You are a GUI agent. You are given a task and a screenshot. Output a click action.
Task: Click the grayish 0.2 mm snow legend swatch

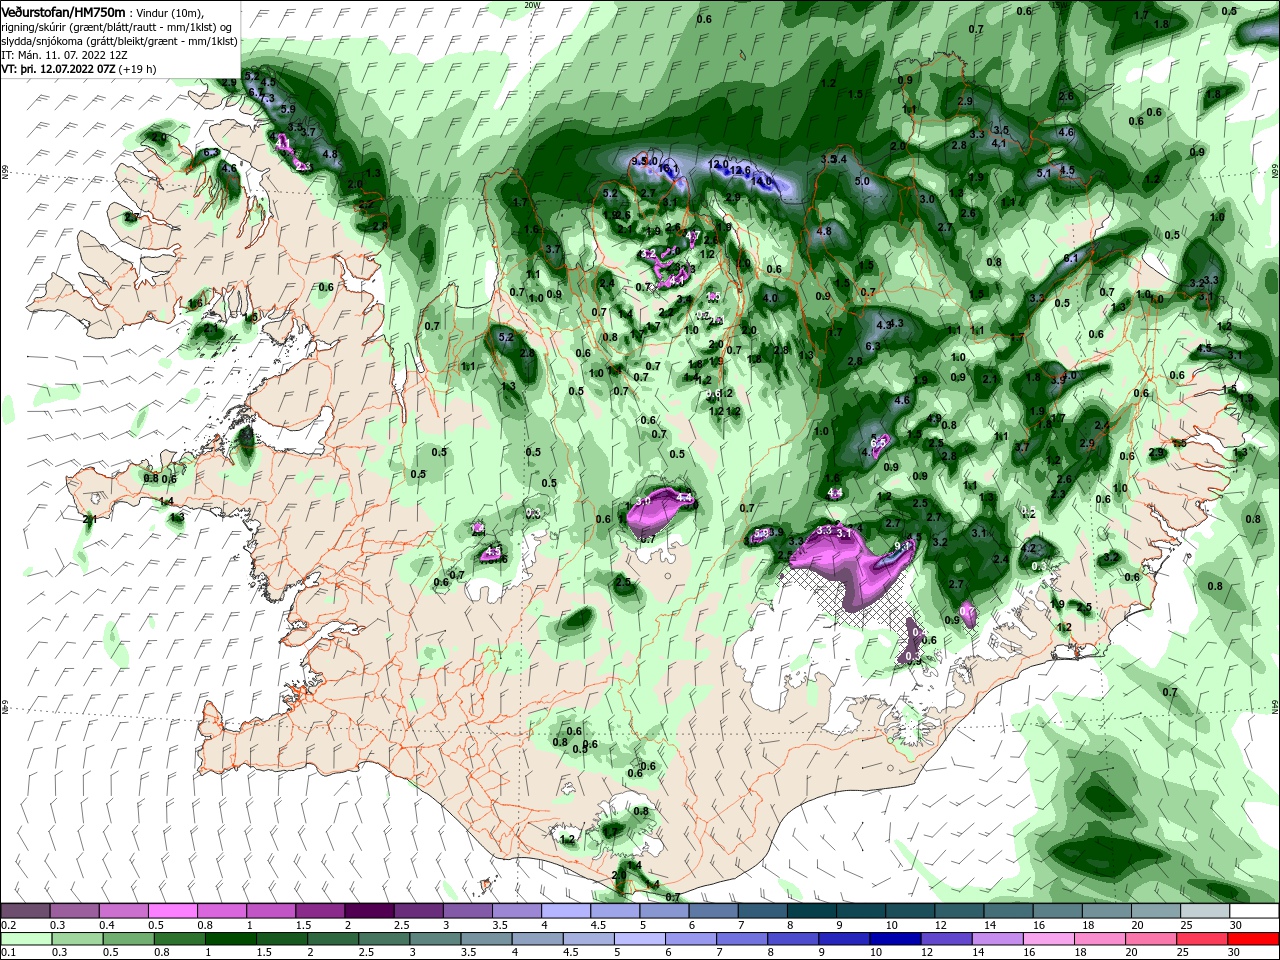coord(26,911)
